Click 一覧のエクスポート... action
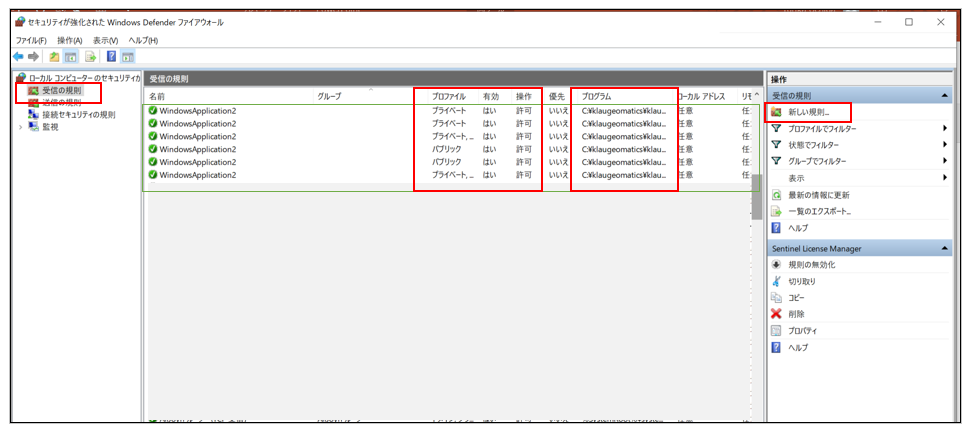Image resolution: width=973 pixels, height=434 pixels. pyautogui.click(x=819, y=212)
